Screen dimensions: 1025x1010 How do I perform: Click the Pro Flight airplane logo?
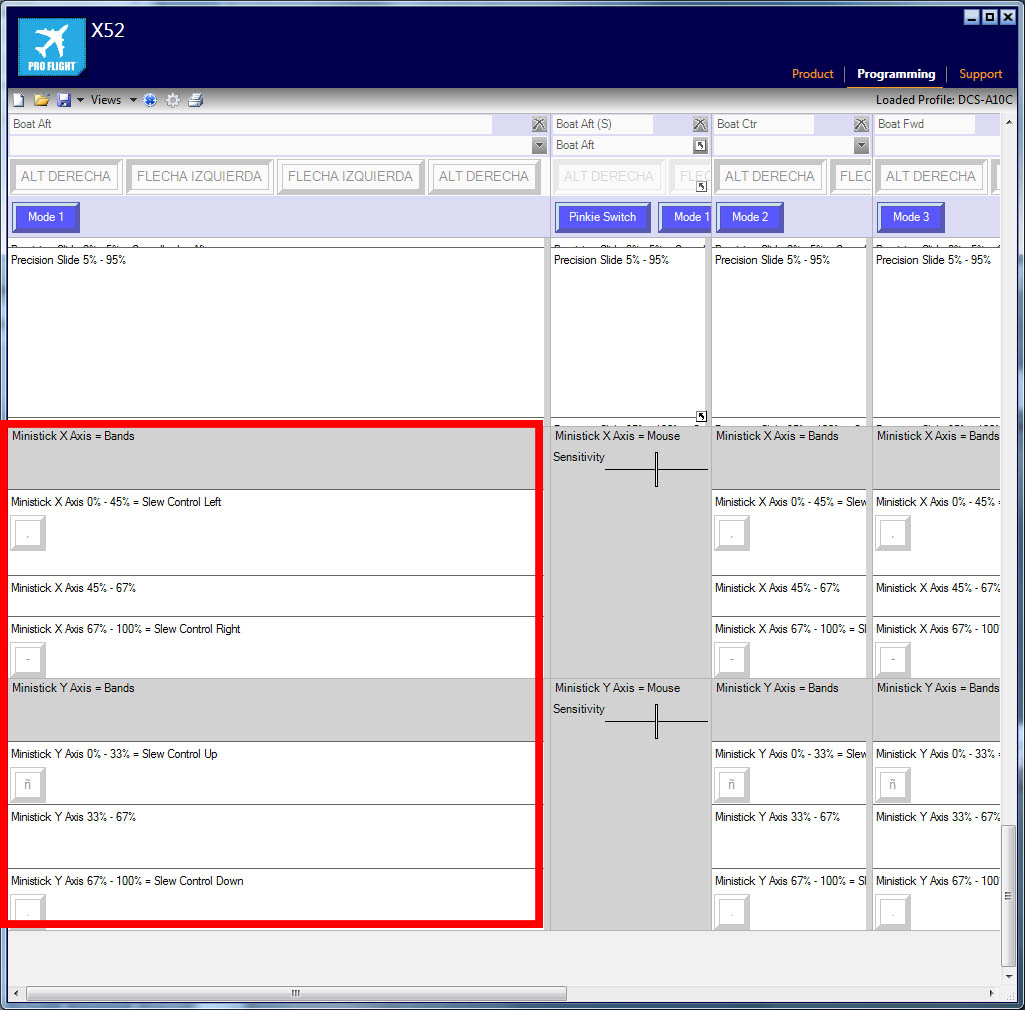click(52, 46)
